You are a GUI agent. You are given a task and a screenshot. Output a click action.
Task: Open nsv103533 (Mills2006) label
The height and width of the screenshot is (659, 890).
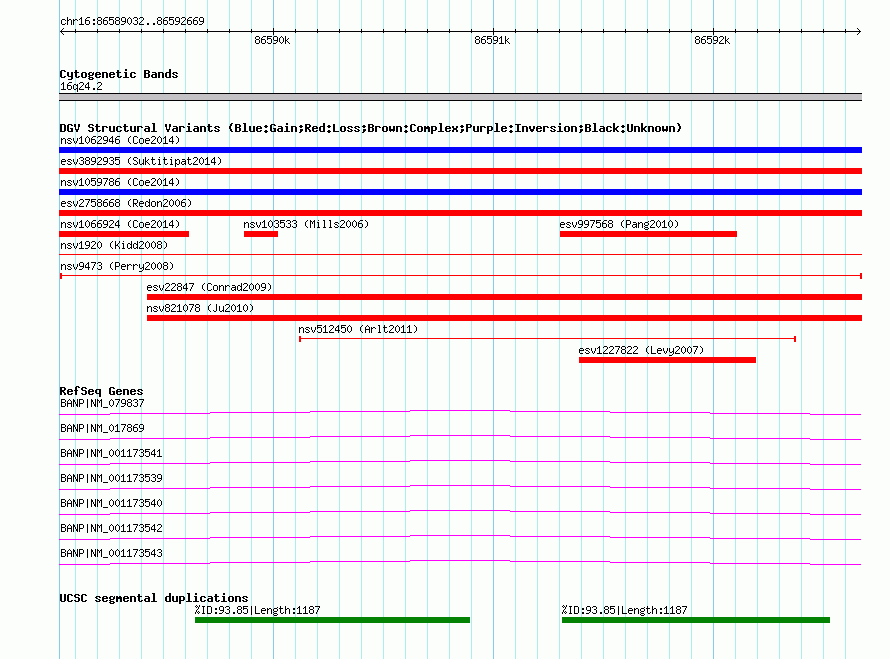(x=306, y=224)
